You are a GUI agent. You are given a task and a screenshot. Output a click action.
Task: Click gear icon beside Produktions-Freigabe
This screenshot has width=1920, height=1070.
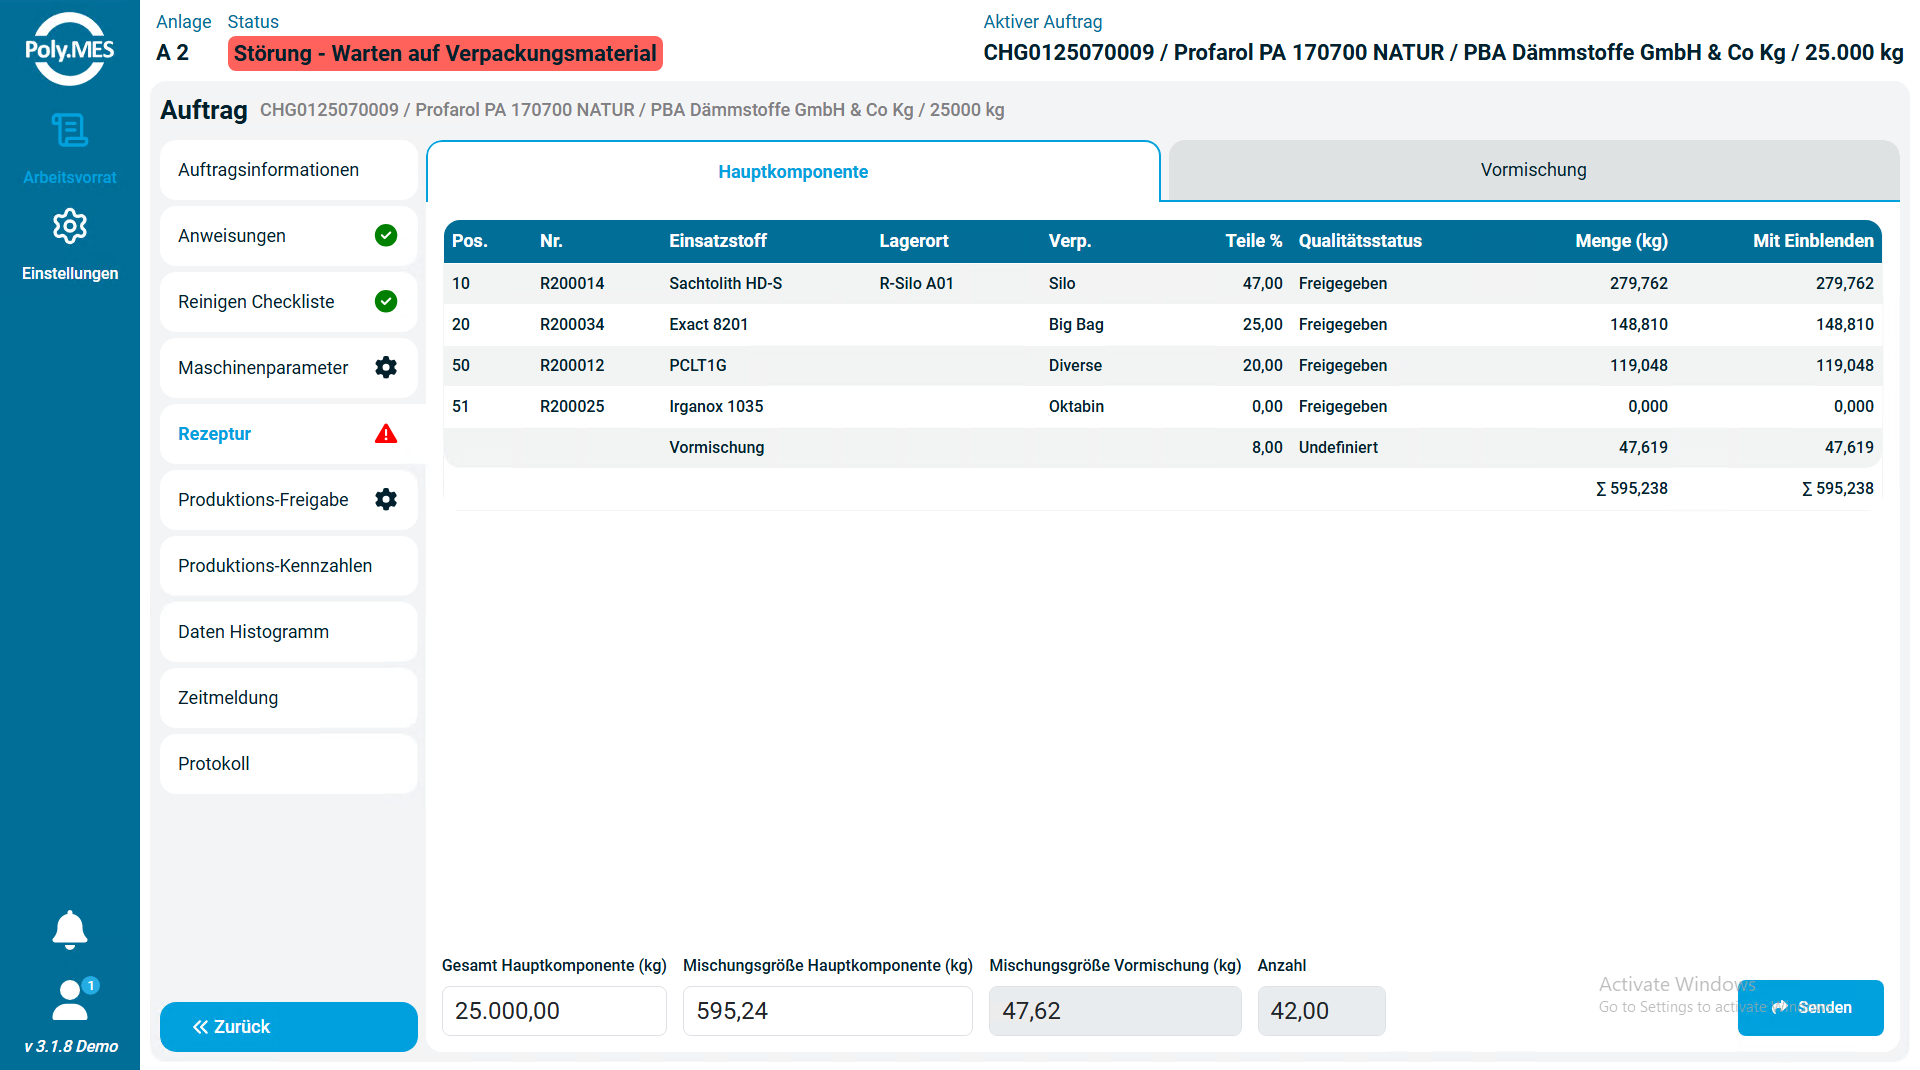tap(386, 500)
